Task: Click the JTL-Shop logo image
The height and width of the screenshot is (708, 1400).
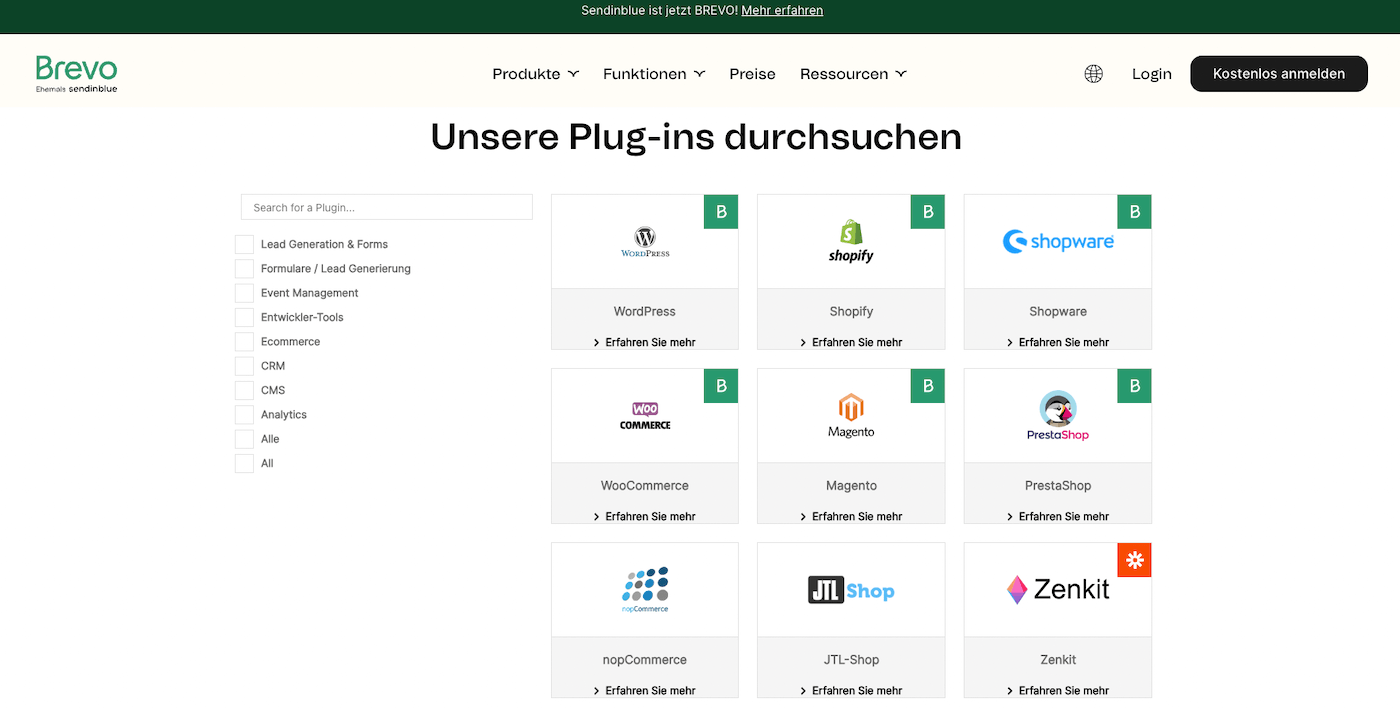Action: (x=851, y=590)
